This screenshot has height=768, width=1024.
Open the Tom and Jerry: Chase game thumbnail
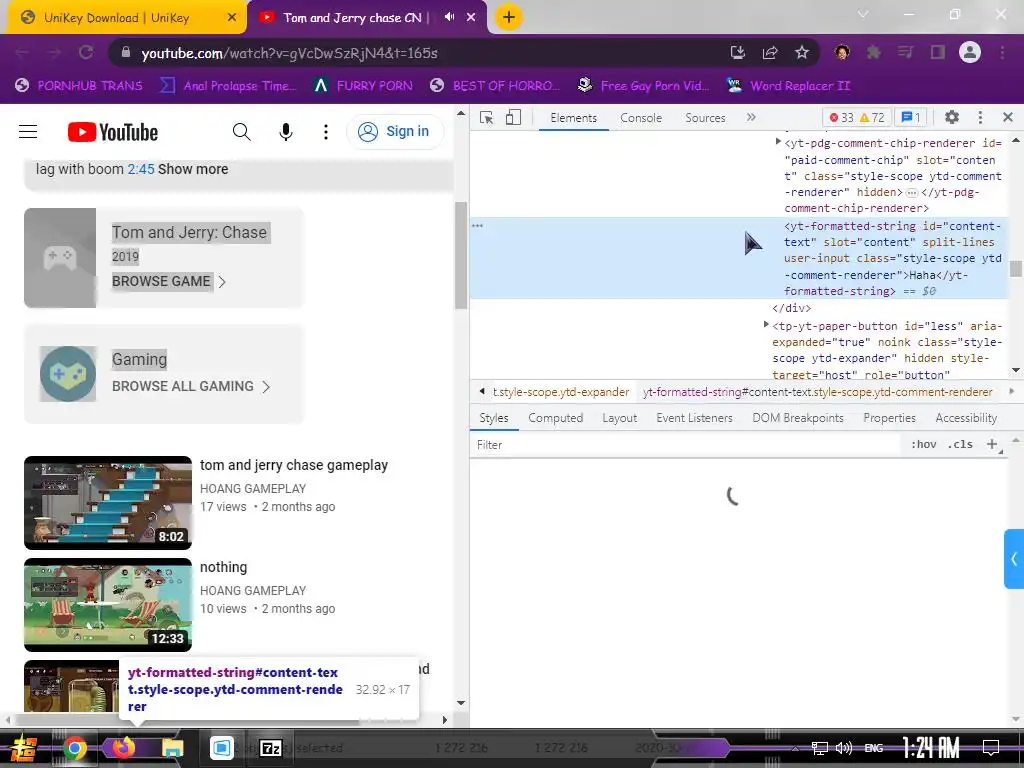[x=60, y=258]
